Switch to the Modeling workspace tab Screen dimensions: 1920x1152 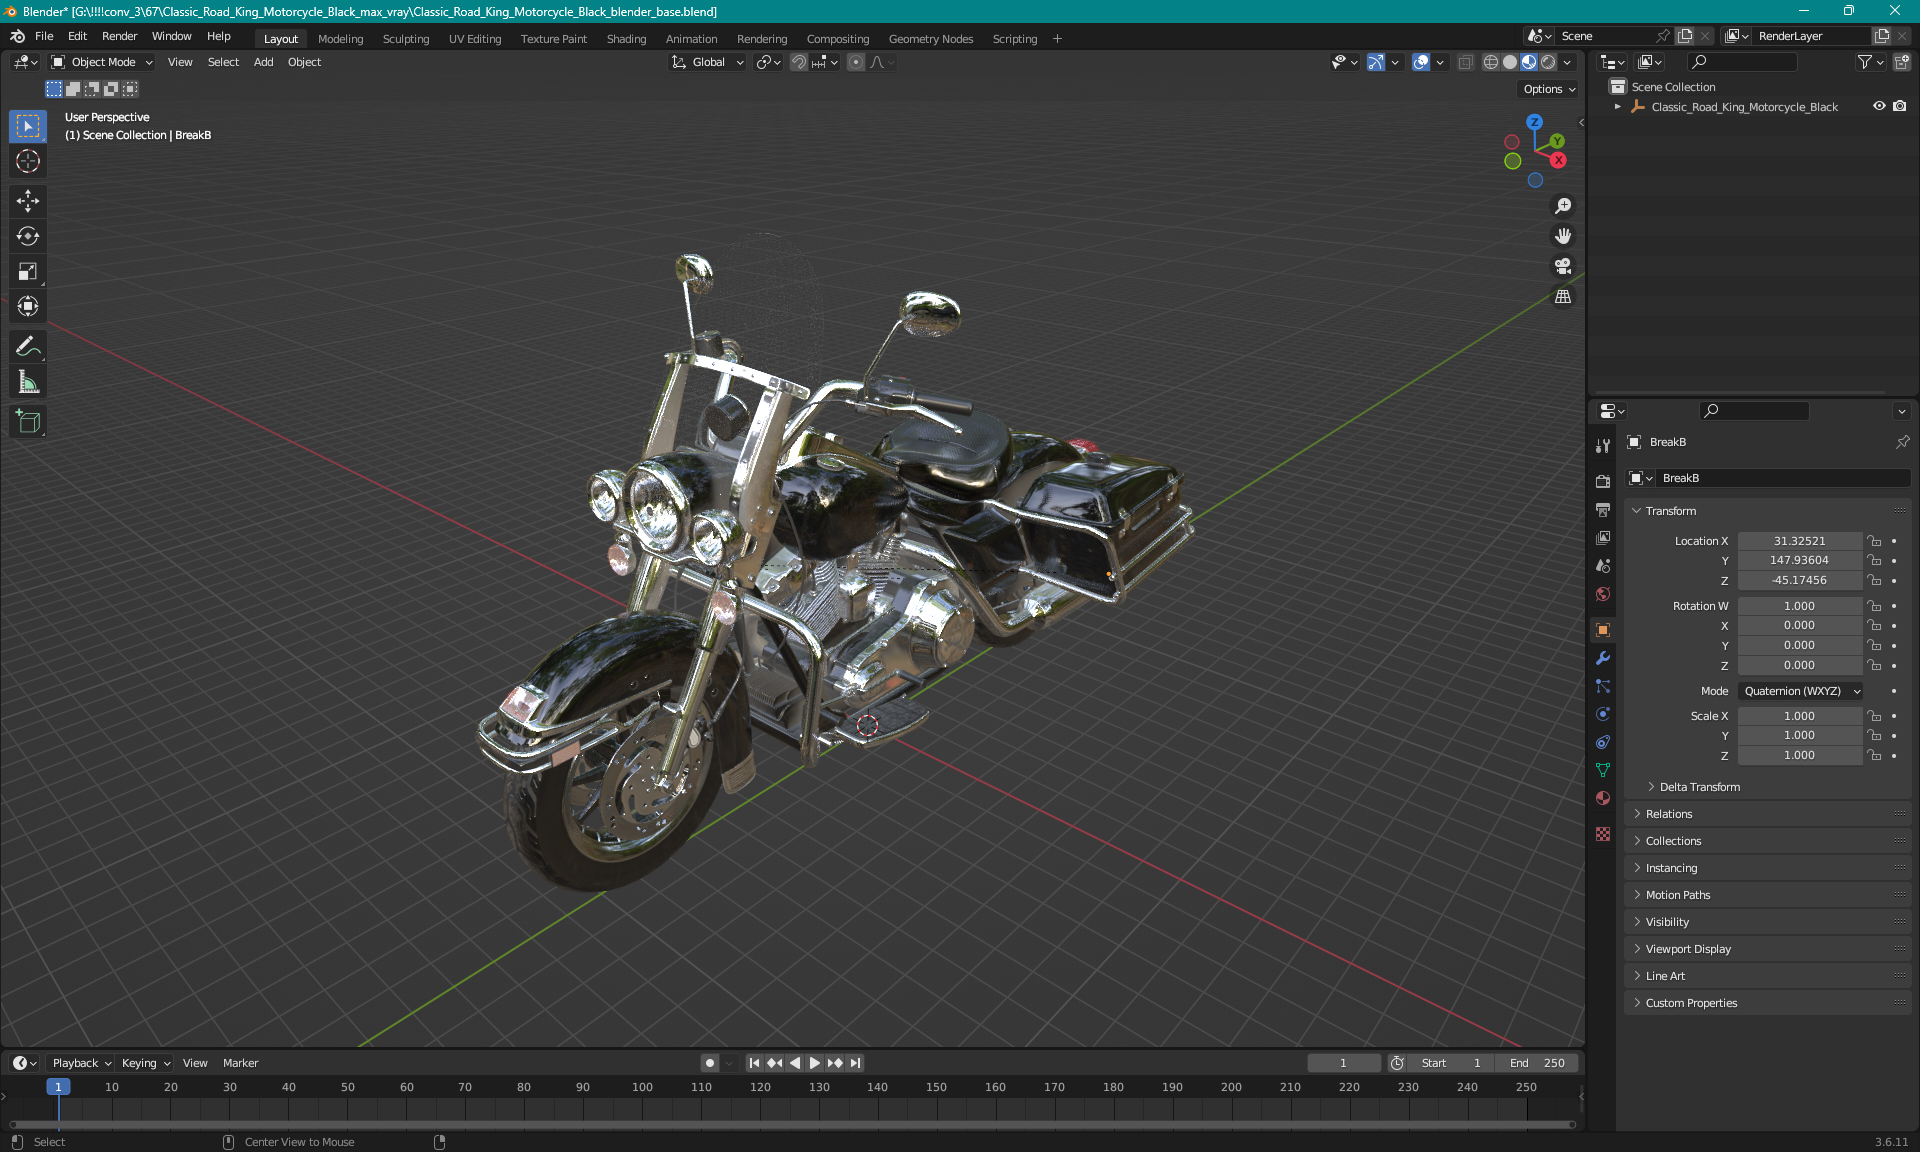pos(340,39)
